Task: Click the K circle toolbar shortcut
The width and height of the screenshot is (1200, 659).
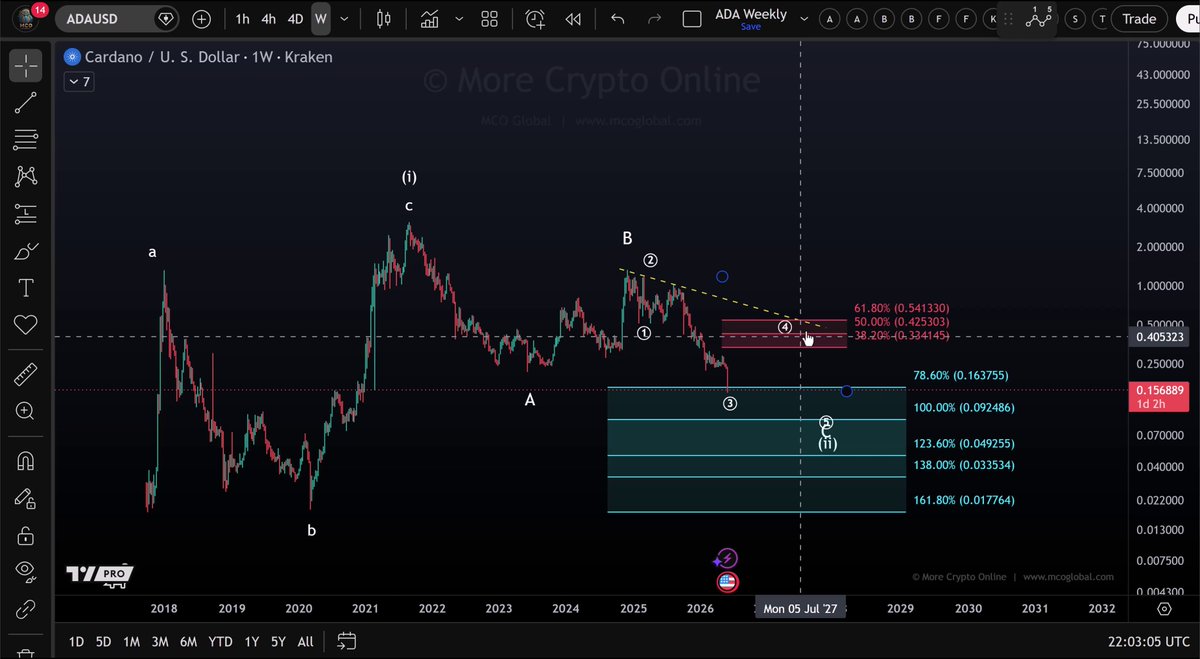Action: coord(993,18)
